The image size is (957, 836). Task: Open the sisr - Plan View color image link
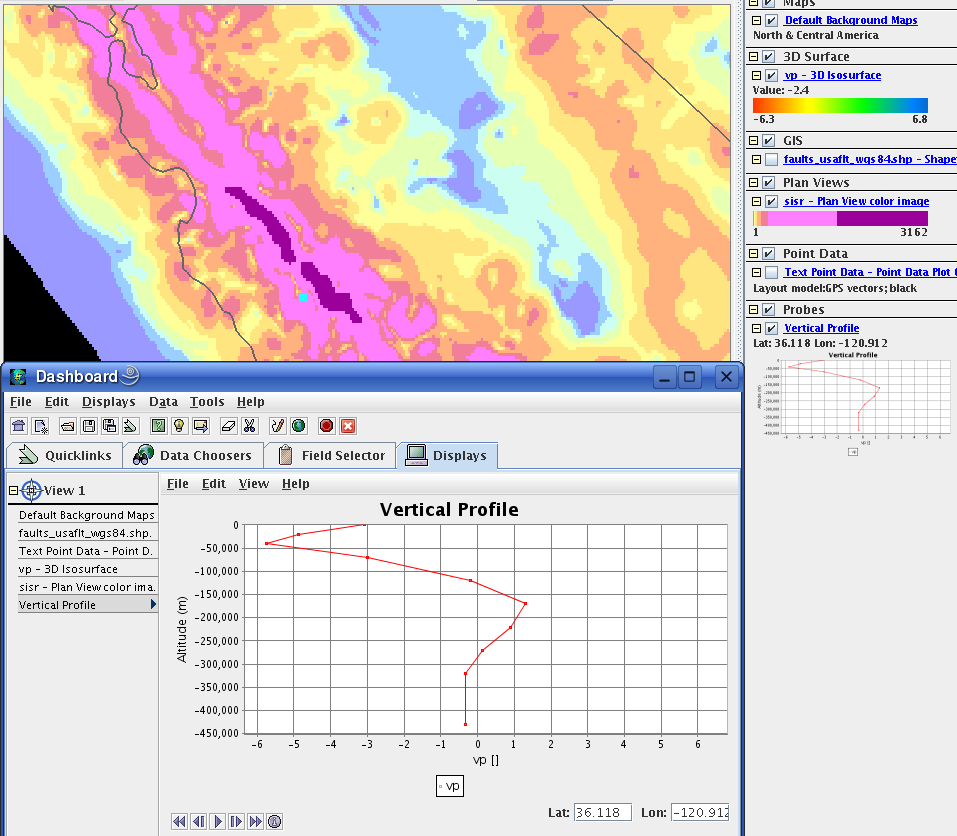tap(856, 202)
